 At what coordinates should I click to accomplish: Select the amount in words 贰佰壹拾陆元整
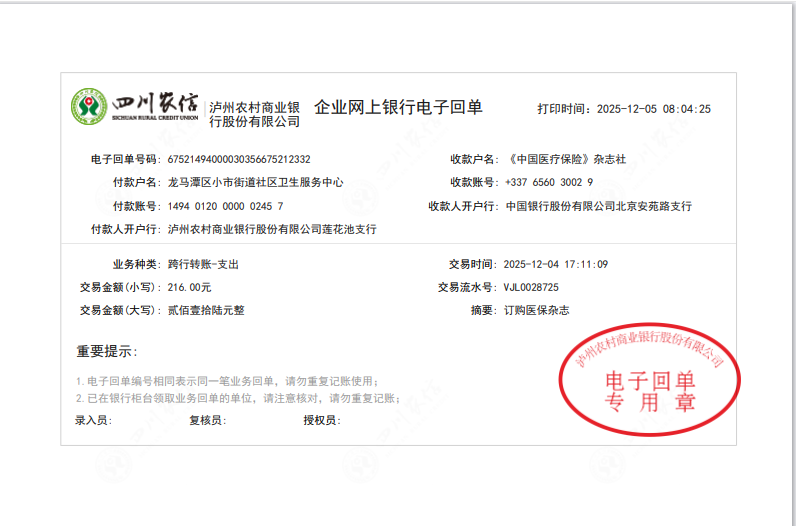205,311
